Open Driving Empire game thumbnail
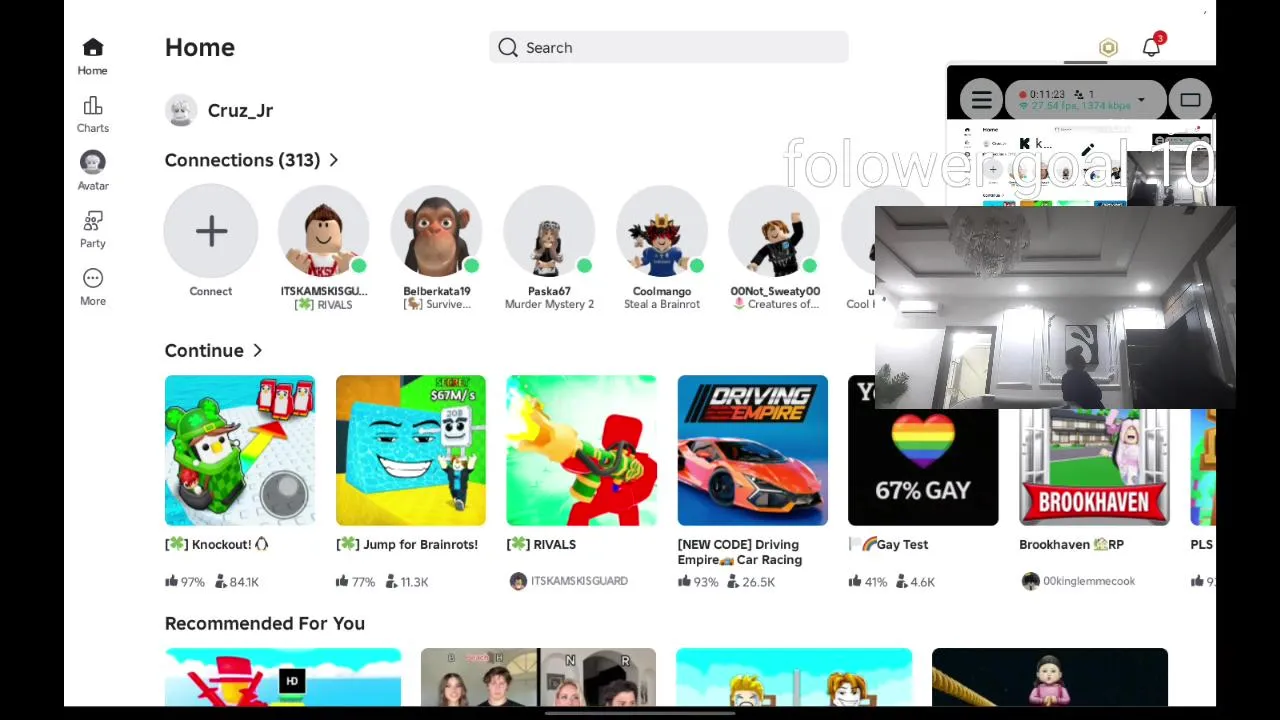Screen dimensions: 1280x720 [752, 450]
